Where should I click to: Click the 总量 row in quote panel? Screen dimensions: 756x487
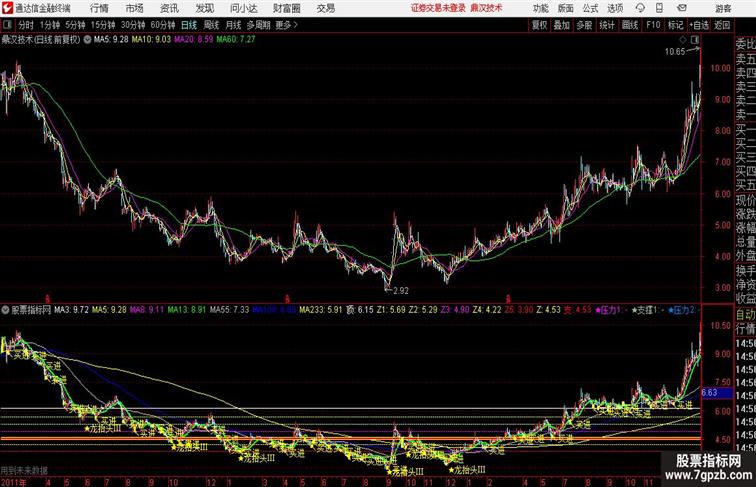(745, 242)
